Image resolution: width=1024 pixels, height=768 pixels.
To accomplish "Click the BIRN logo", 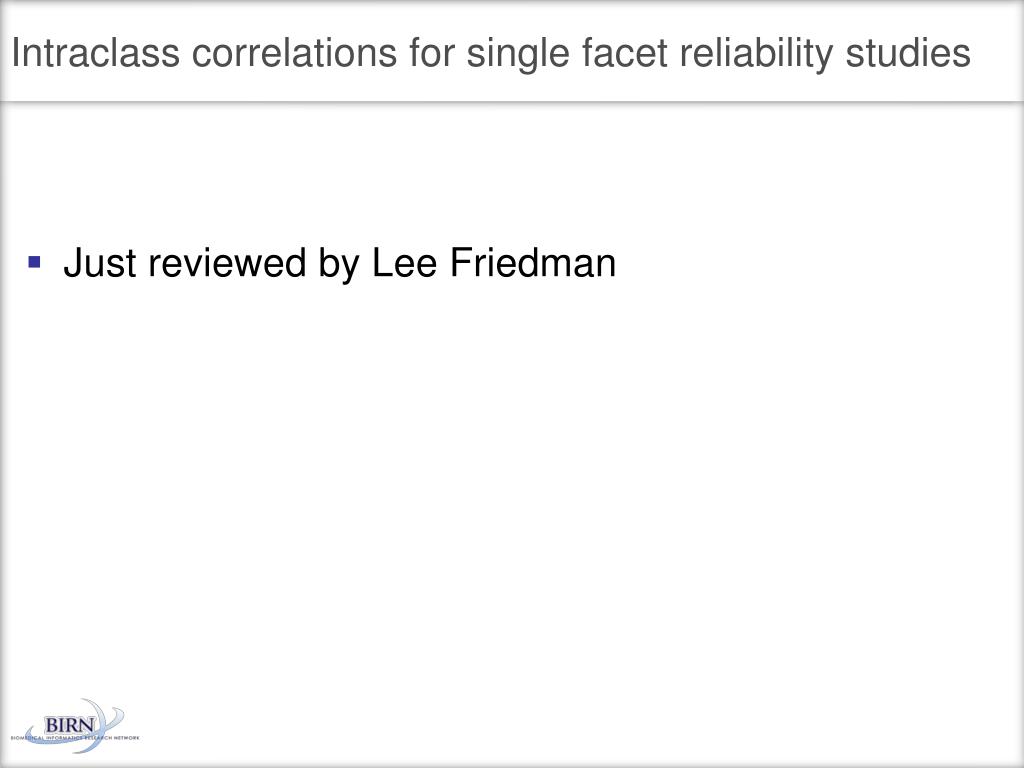I will (x=74, y=726).
